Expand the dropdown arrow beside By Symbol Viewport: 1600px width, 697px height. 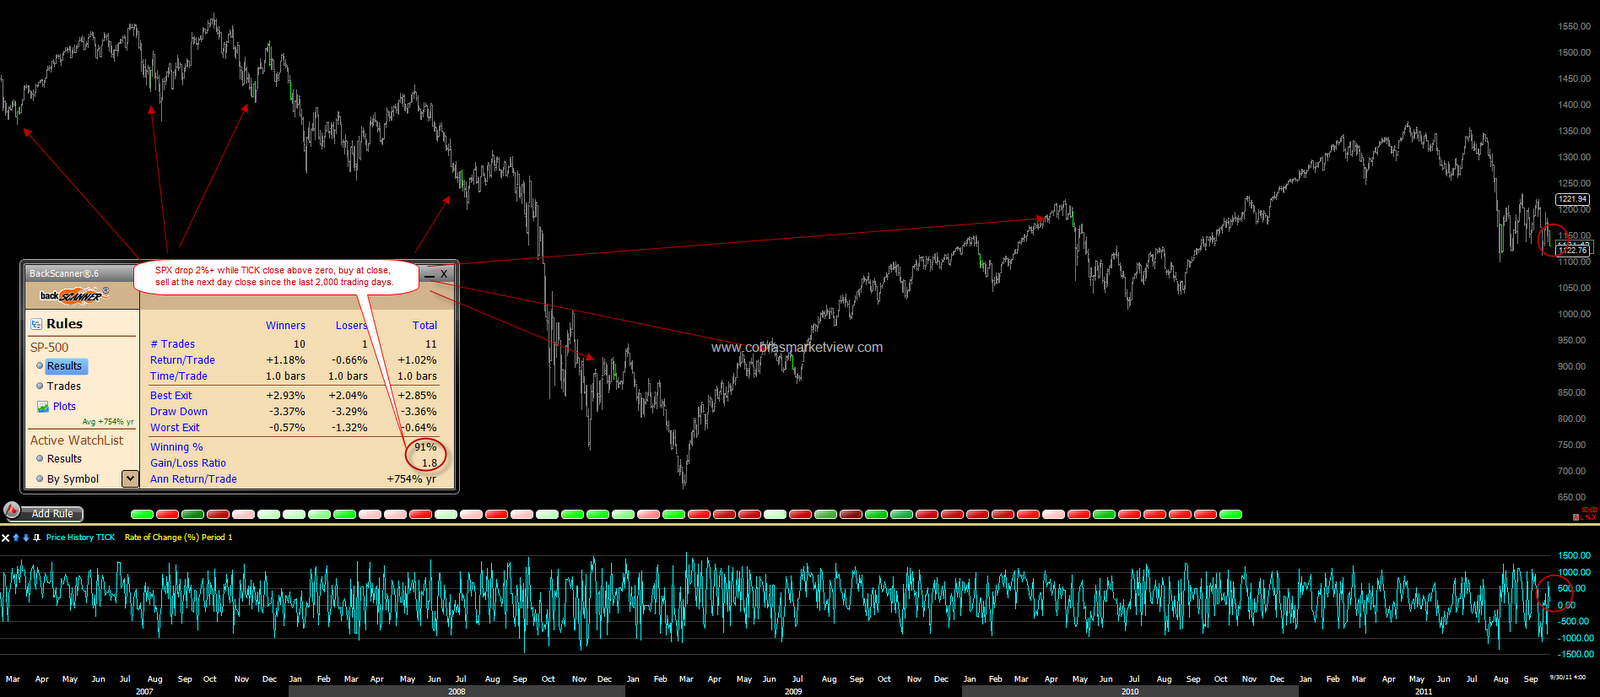tap(129, 479)
